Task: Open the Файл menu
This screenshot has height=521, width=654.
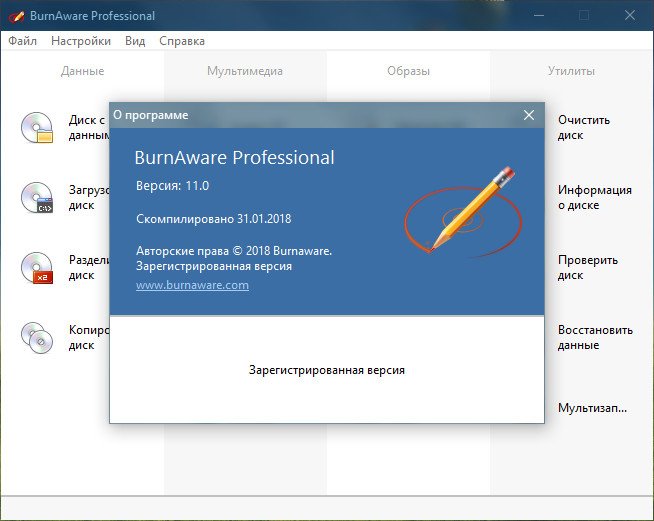Action: (x=23, y=41)
